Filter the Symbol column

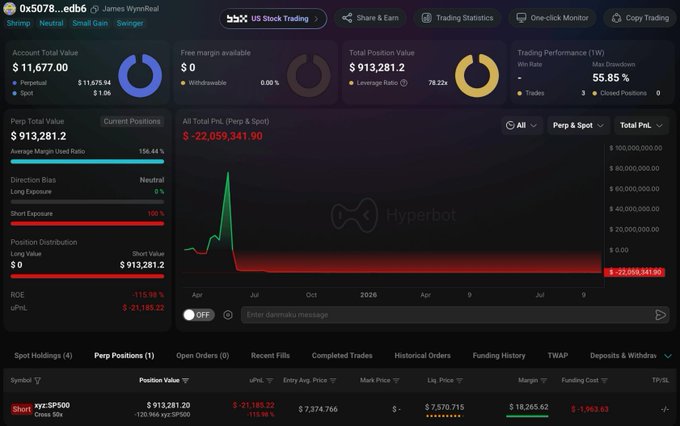(38, 380)
